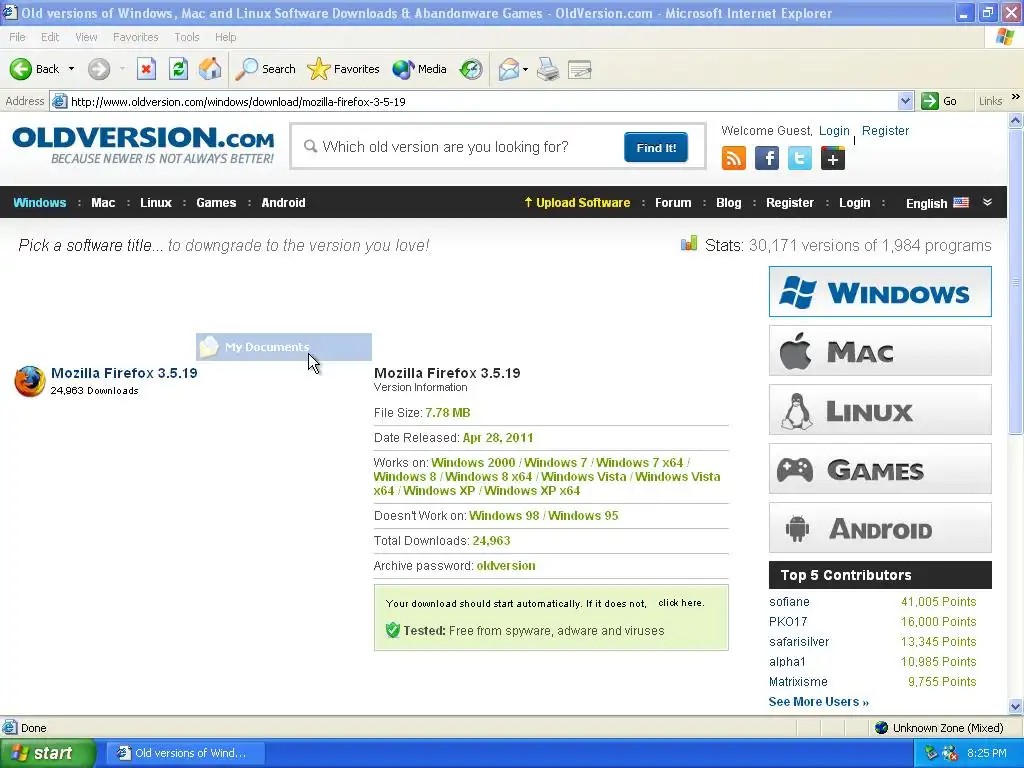
Task: Click the Firefox logo icon
Action: (30, 381)
